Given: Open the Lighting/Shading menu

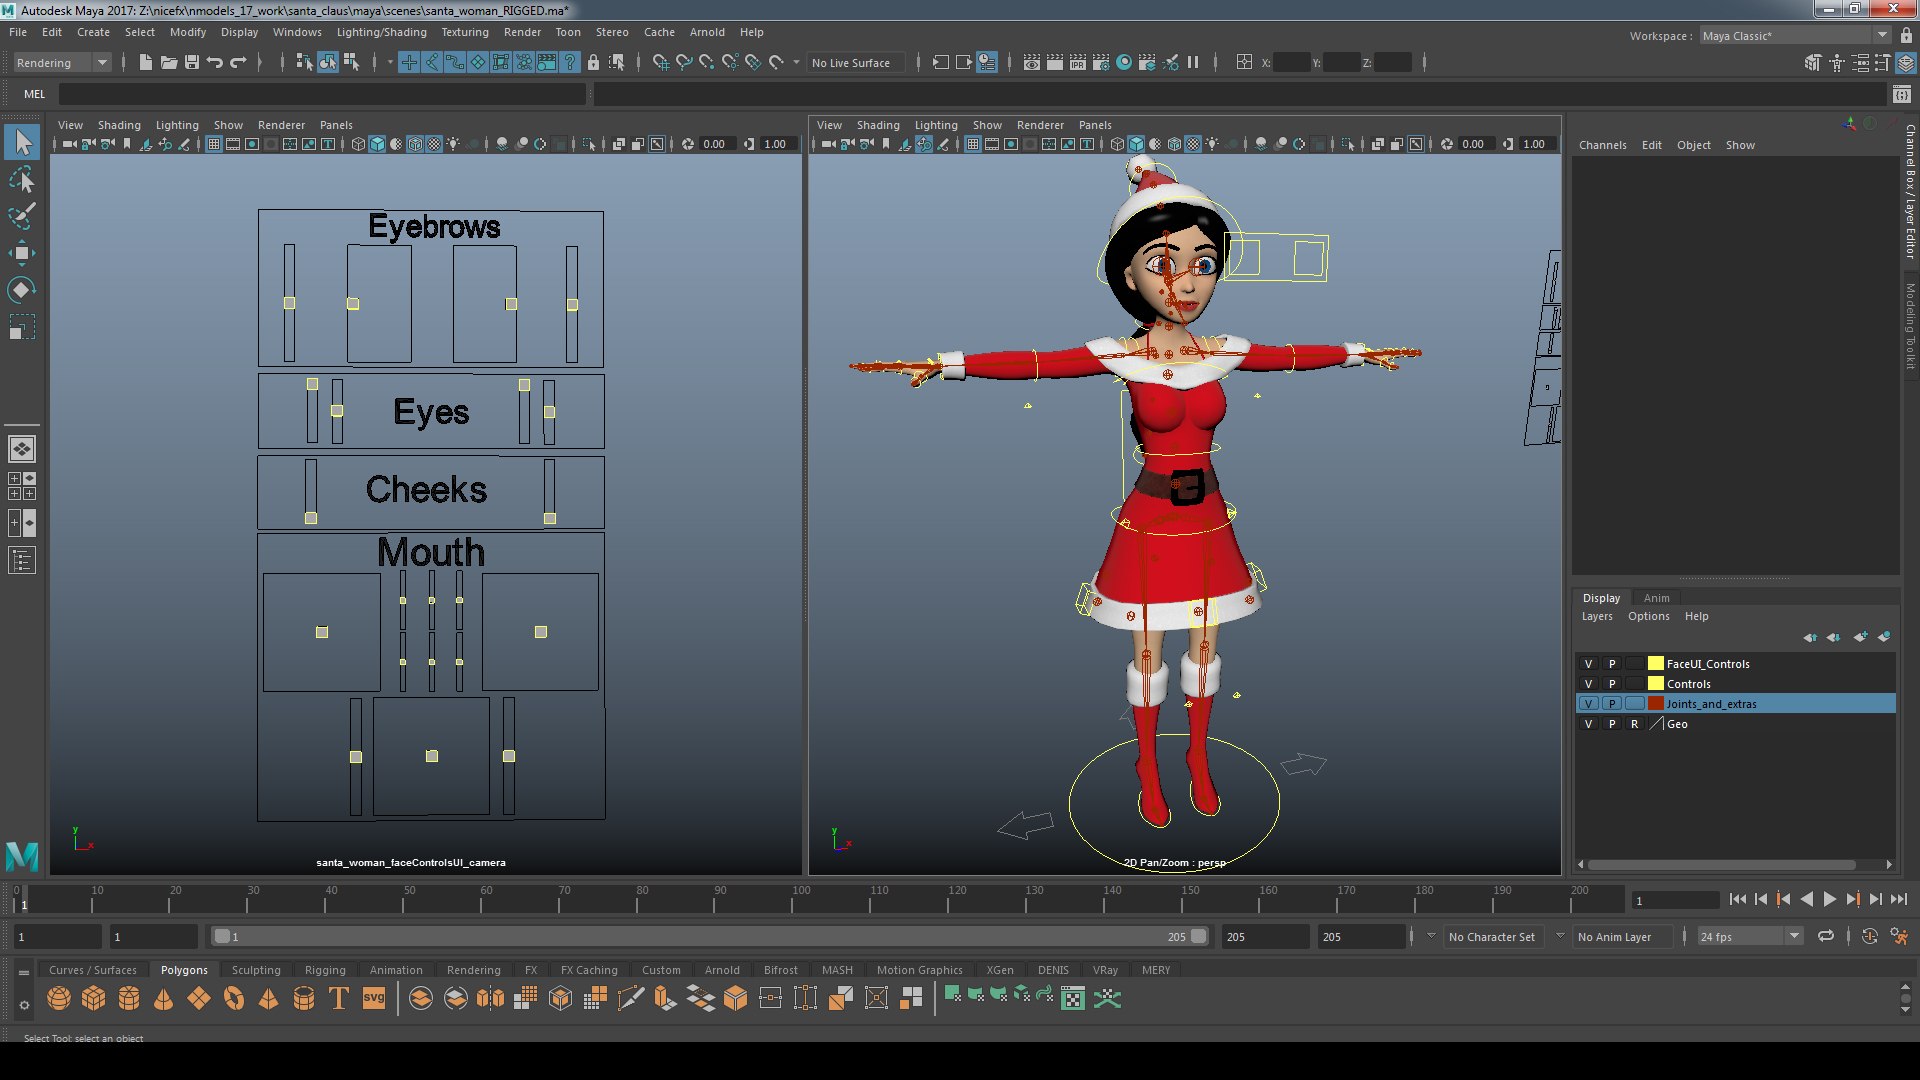Looking at the screenshot, I should click(381, 32).
